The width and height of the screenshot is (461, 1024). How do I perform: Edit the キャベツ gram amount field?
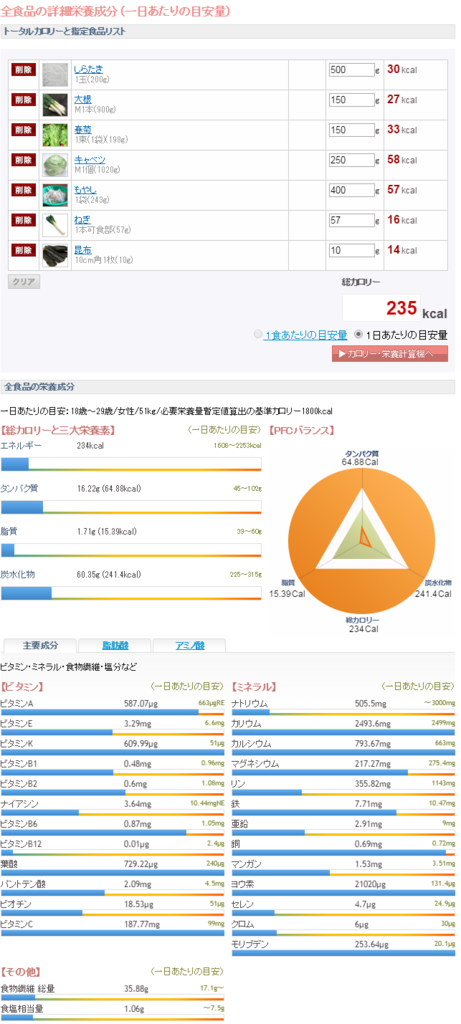351,160
